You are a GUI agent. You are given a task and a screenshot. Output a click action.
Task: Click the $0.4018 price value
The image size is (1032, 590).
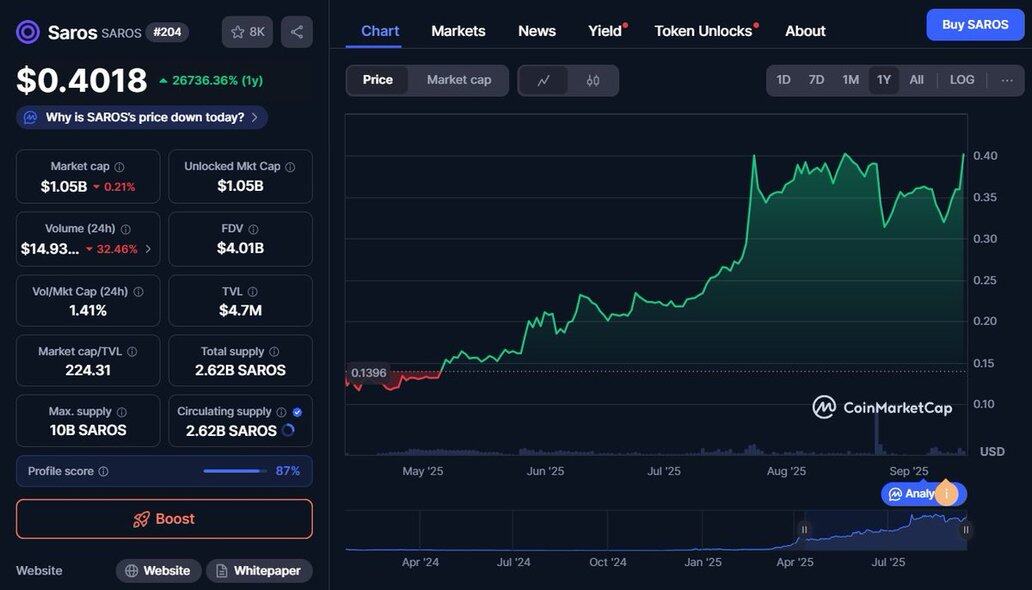tap(82, 80)
